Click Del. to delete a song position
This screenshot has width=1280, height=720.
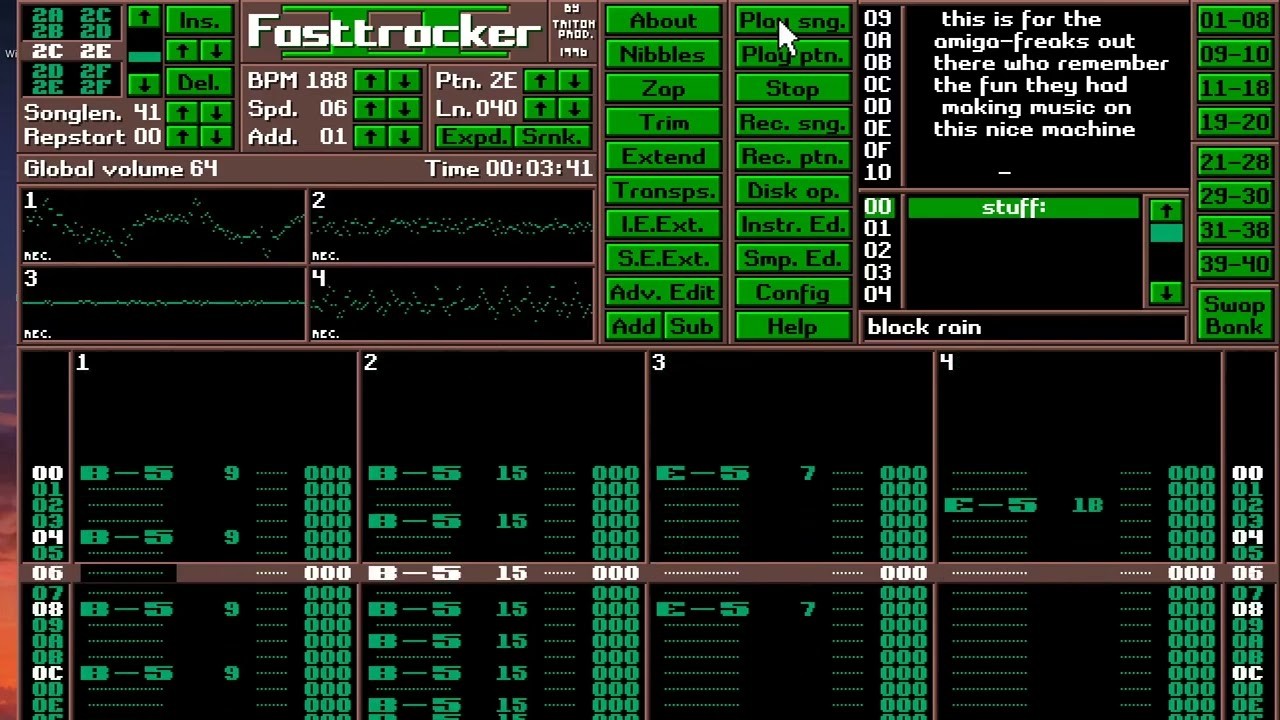[x=199, y=82]
